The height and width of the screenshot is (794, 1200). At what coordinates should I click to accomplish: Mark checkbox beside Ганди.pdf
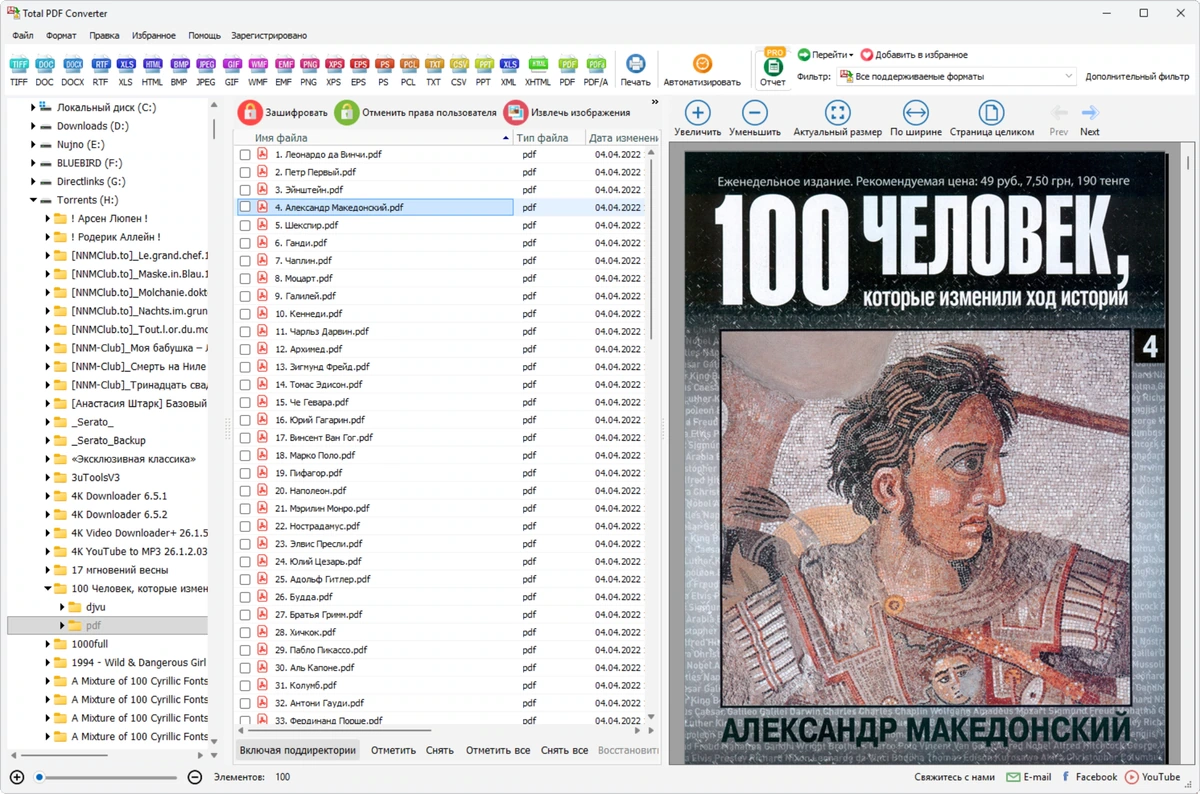(245, 243)
